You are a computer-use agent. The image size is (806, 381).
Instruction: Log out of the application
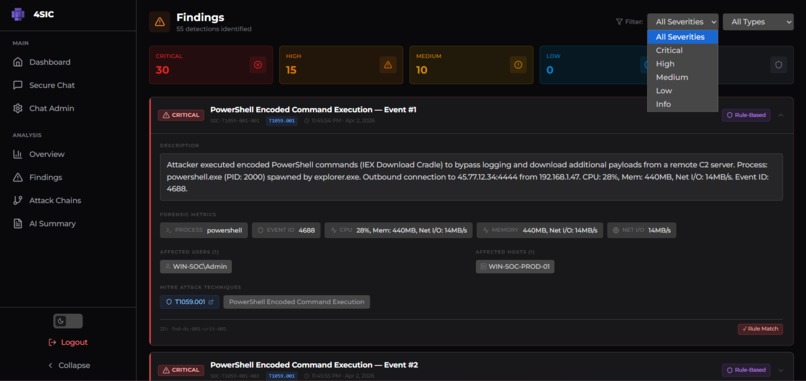[68, 342]
